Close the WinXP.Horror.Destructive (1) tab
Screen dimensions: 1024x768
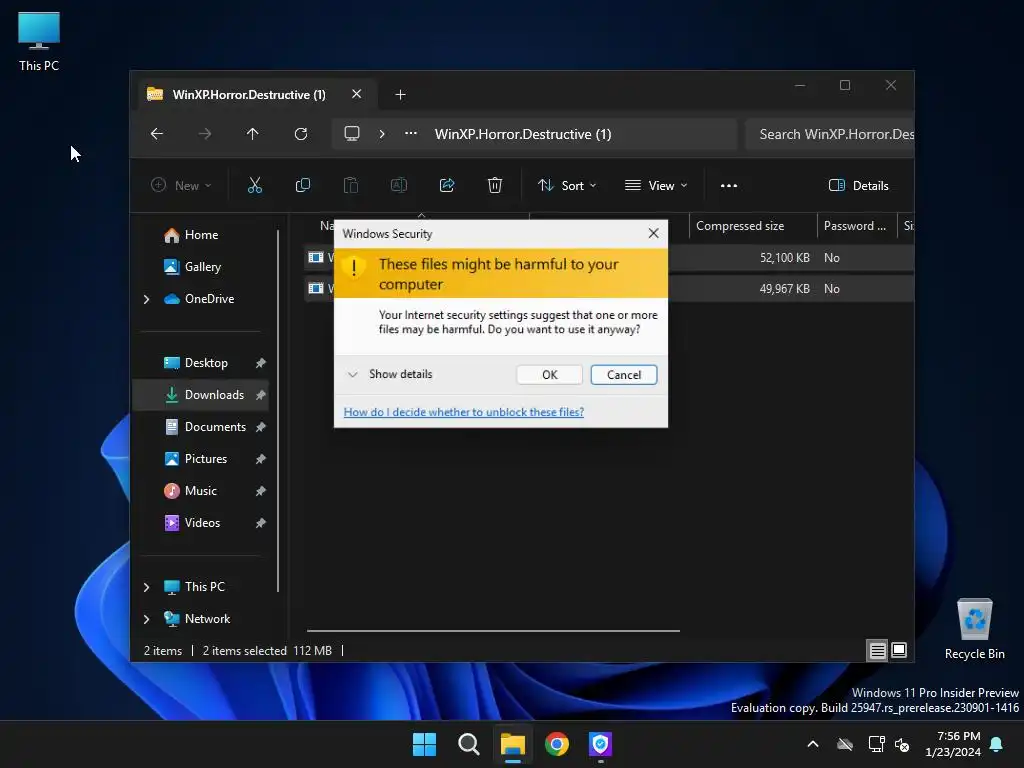(x=357, y=94)
